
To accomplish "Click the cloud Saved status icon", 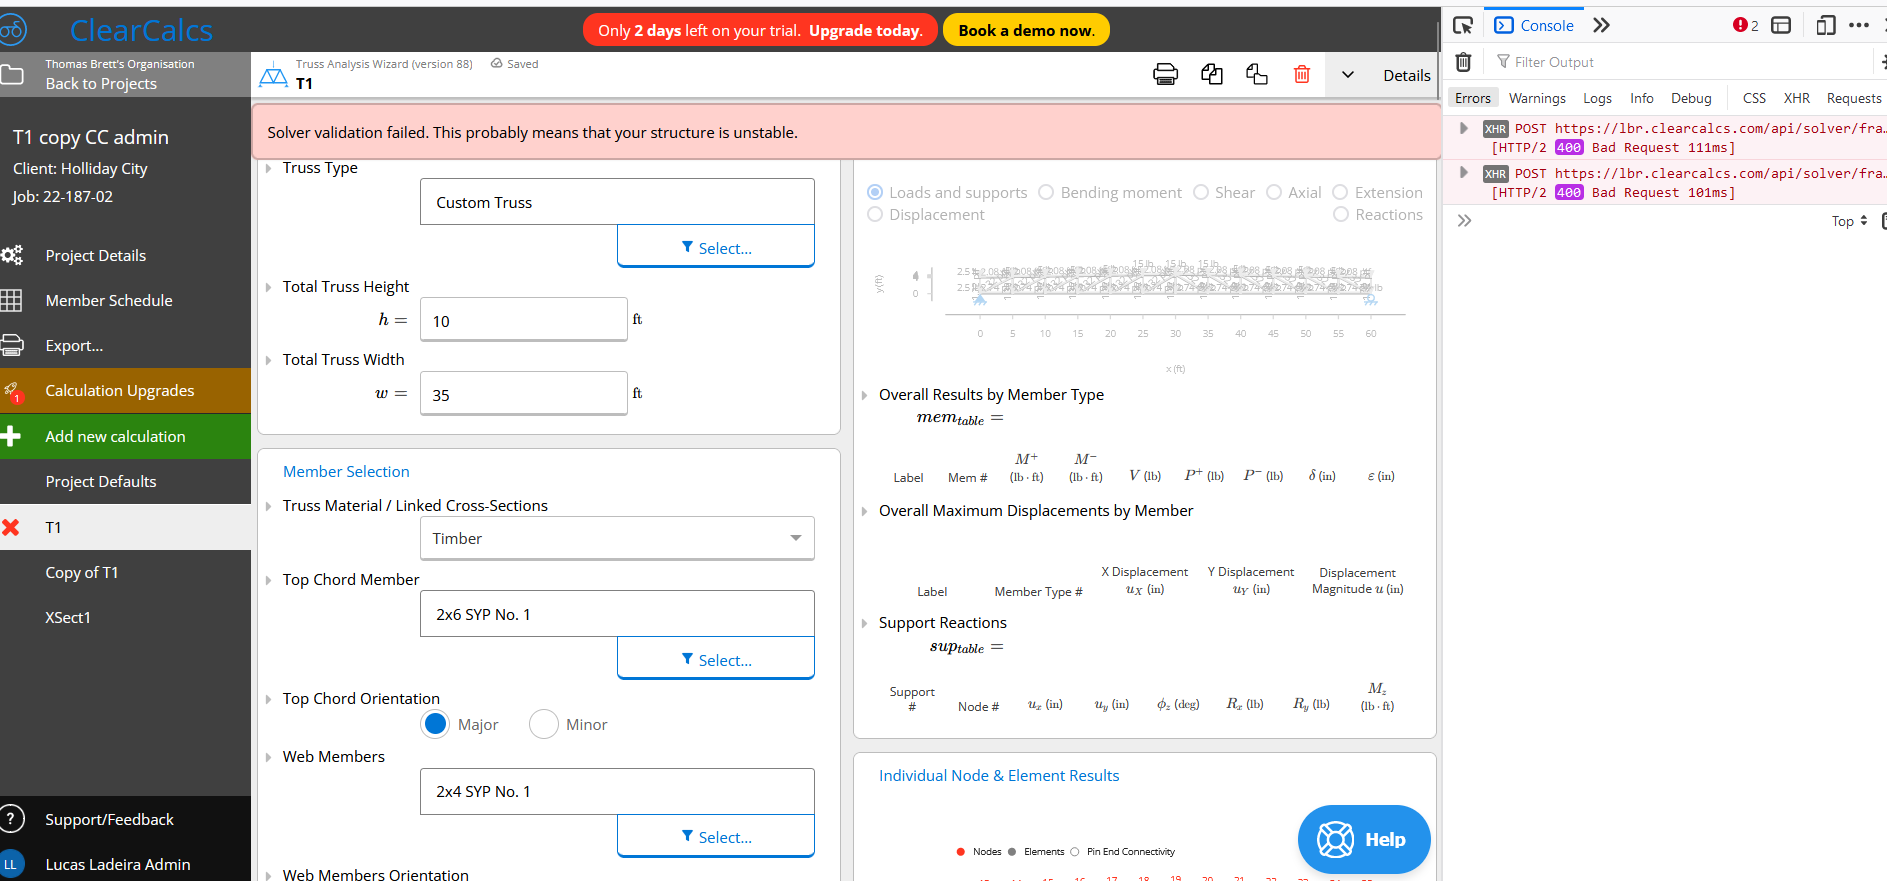I will click(x=496, y=63).
